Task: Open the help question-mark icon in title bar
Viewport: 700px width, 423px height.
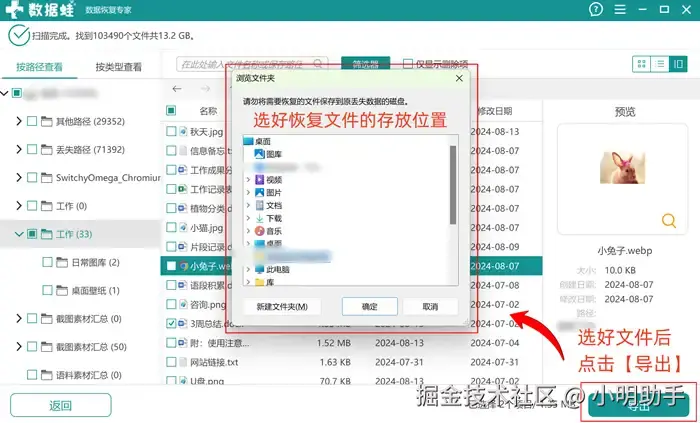Action: pyautogui.click(x=596, y=9)
